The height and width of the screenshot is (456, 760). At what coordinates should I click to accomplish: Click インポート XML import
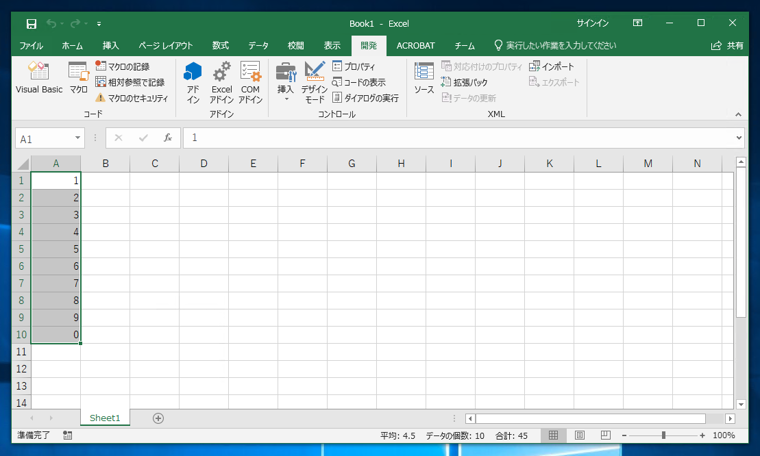pyautogui.click(x=552, y=66)
